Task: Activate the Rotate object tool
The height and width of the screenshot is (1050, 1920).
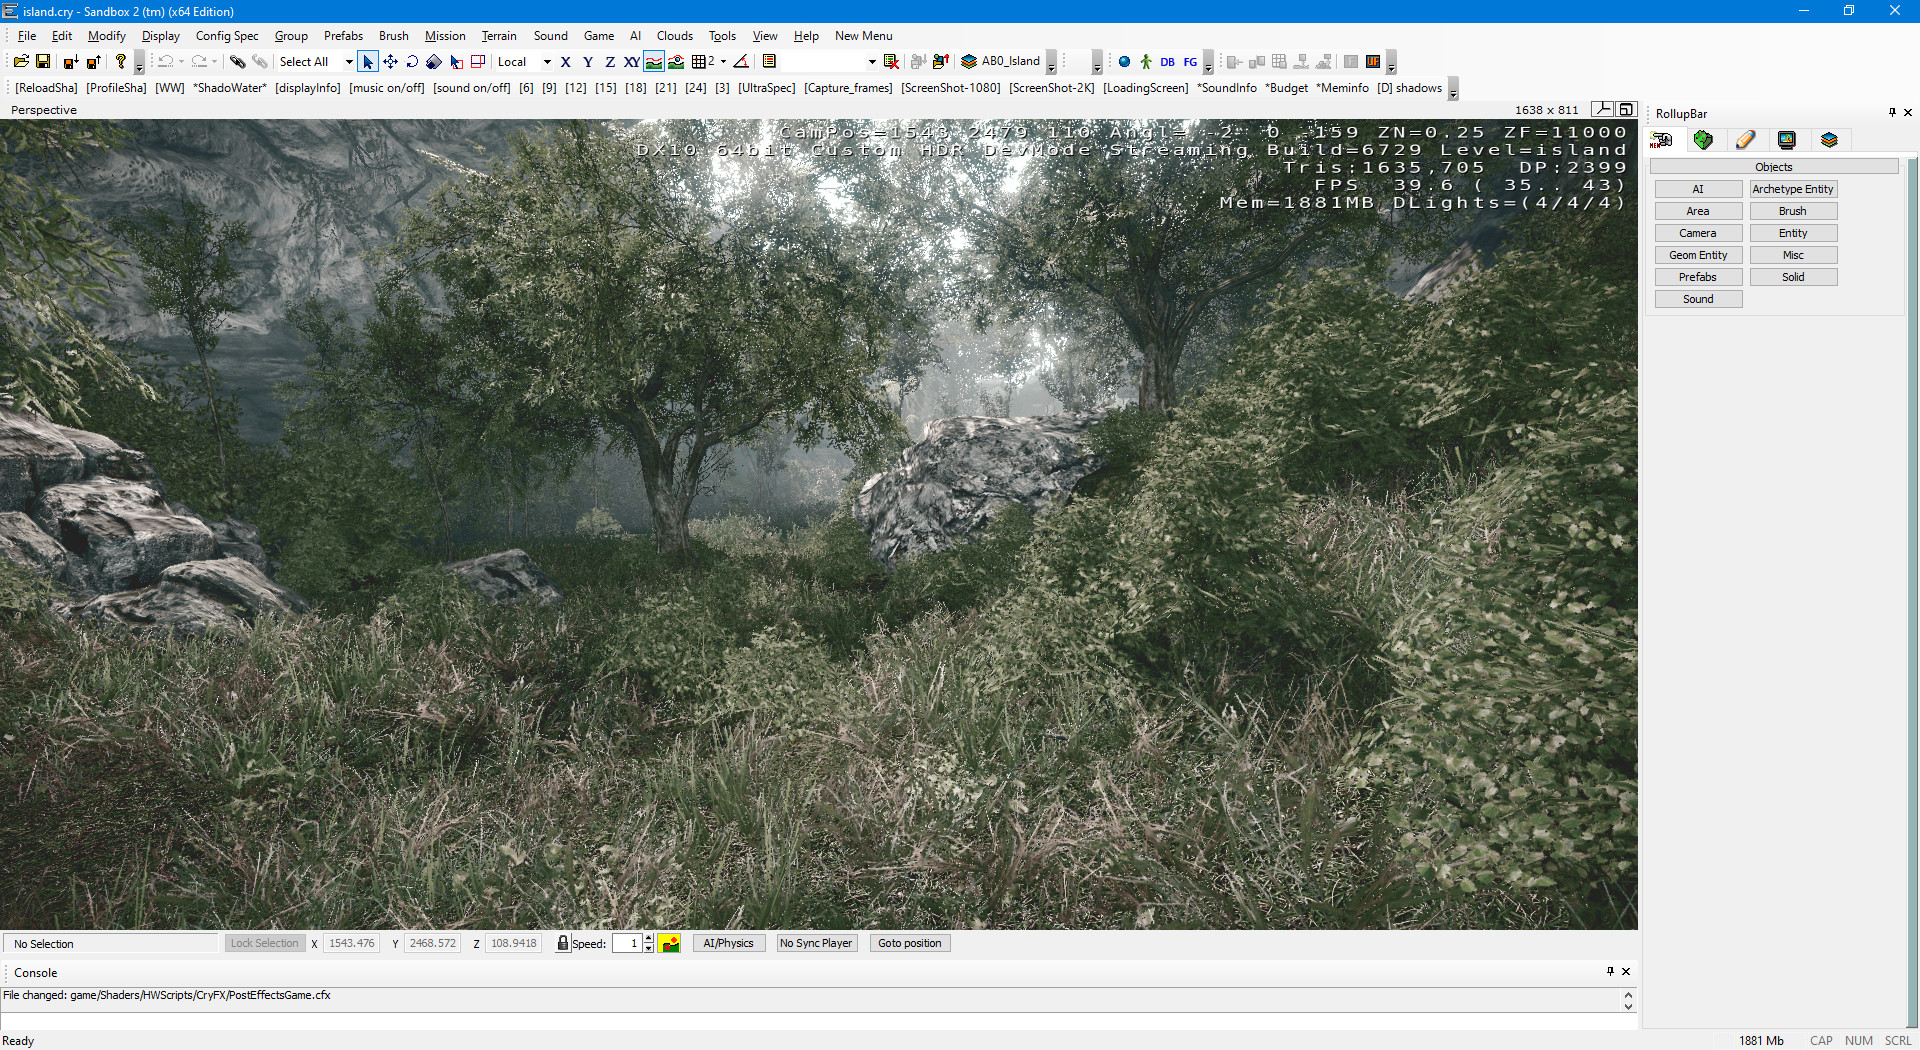Action: (412, 62)
